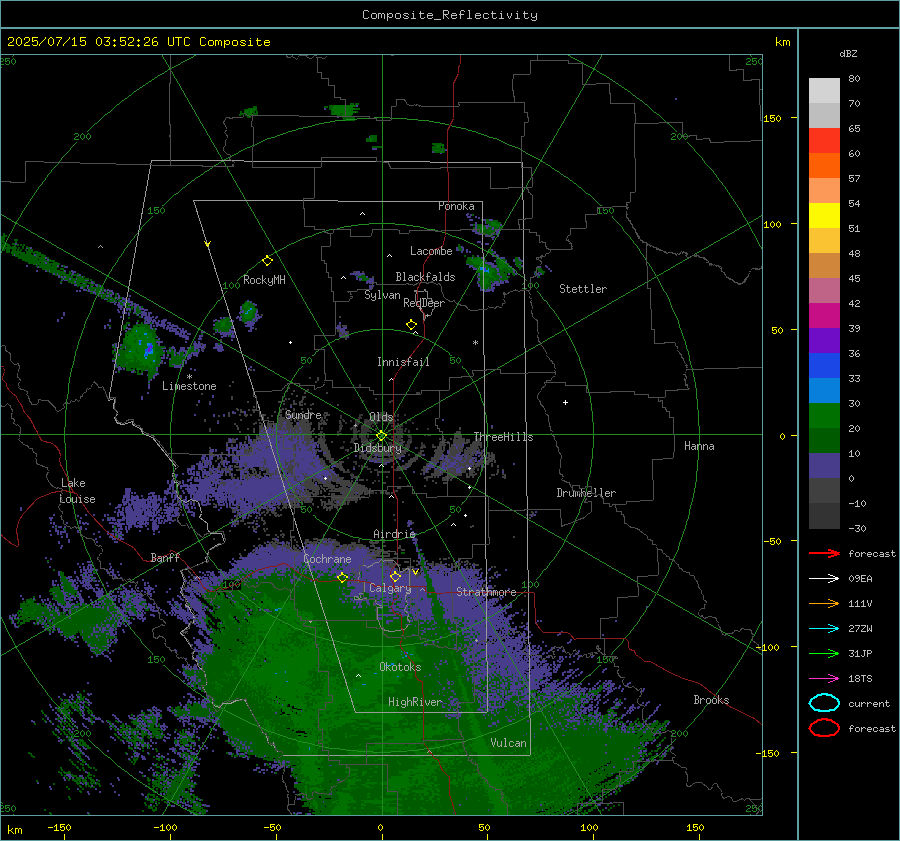900x841 pixels.
Task: Click the Okotoks city label
Action: tap(400, 667)
